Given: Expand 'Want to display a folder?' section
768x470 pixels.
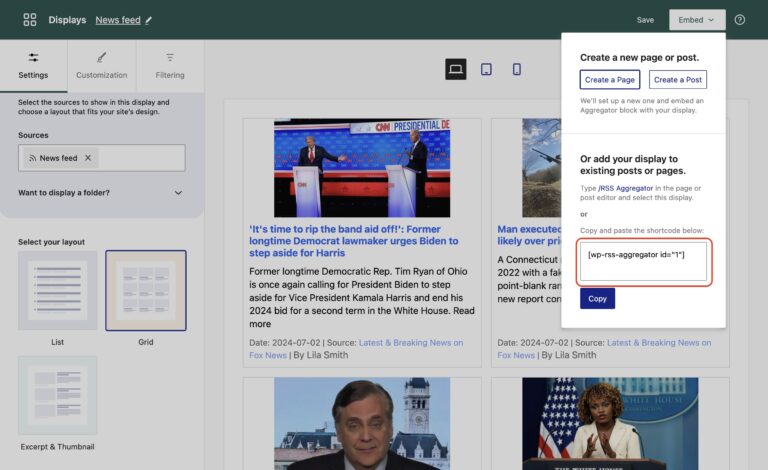Looking at the screenshot, I should pos(101,193).
